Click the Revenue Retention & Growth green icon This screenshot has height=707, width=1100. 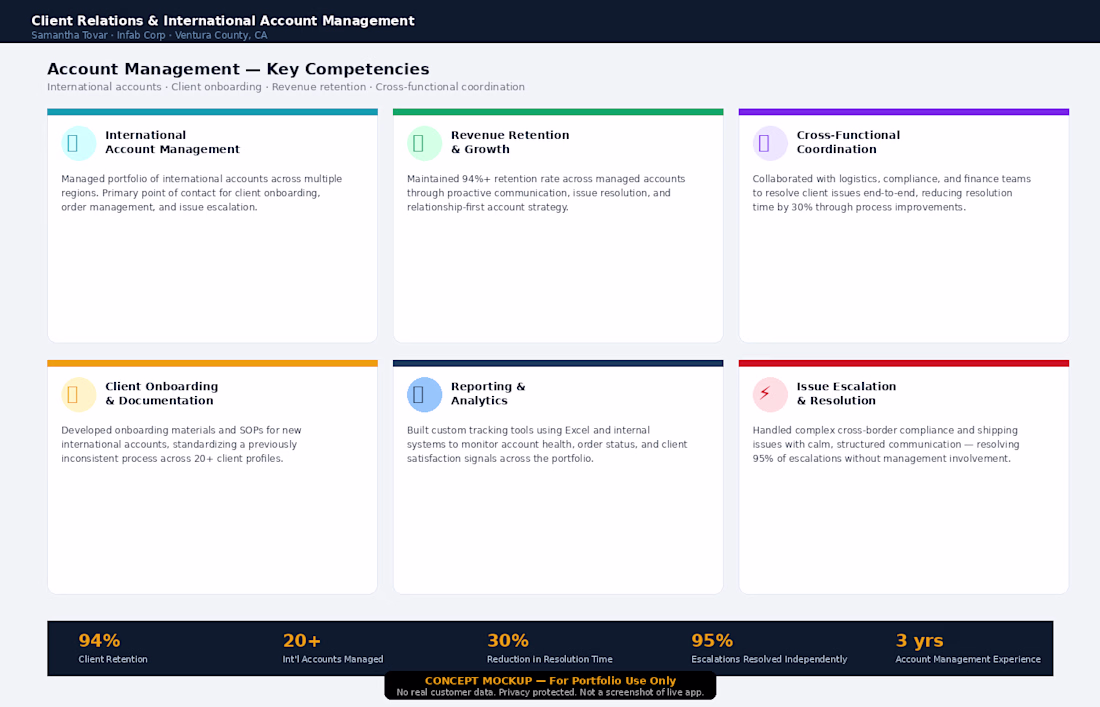pos(424,143)
